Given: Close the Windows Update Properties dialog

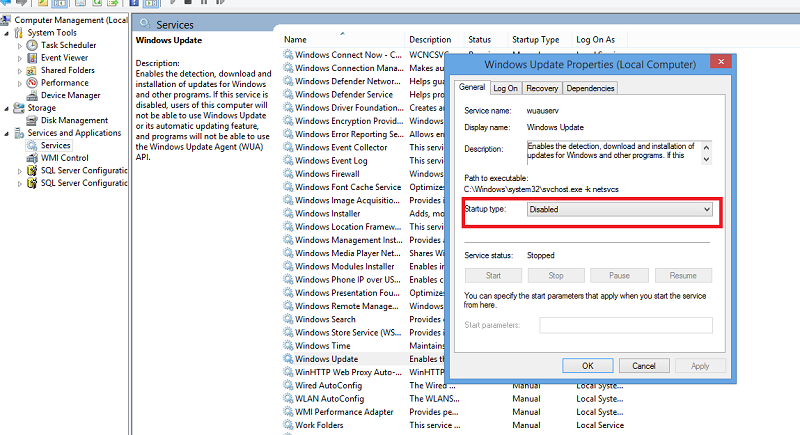Looking at the screenshot, I should [x=721, y=62].
